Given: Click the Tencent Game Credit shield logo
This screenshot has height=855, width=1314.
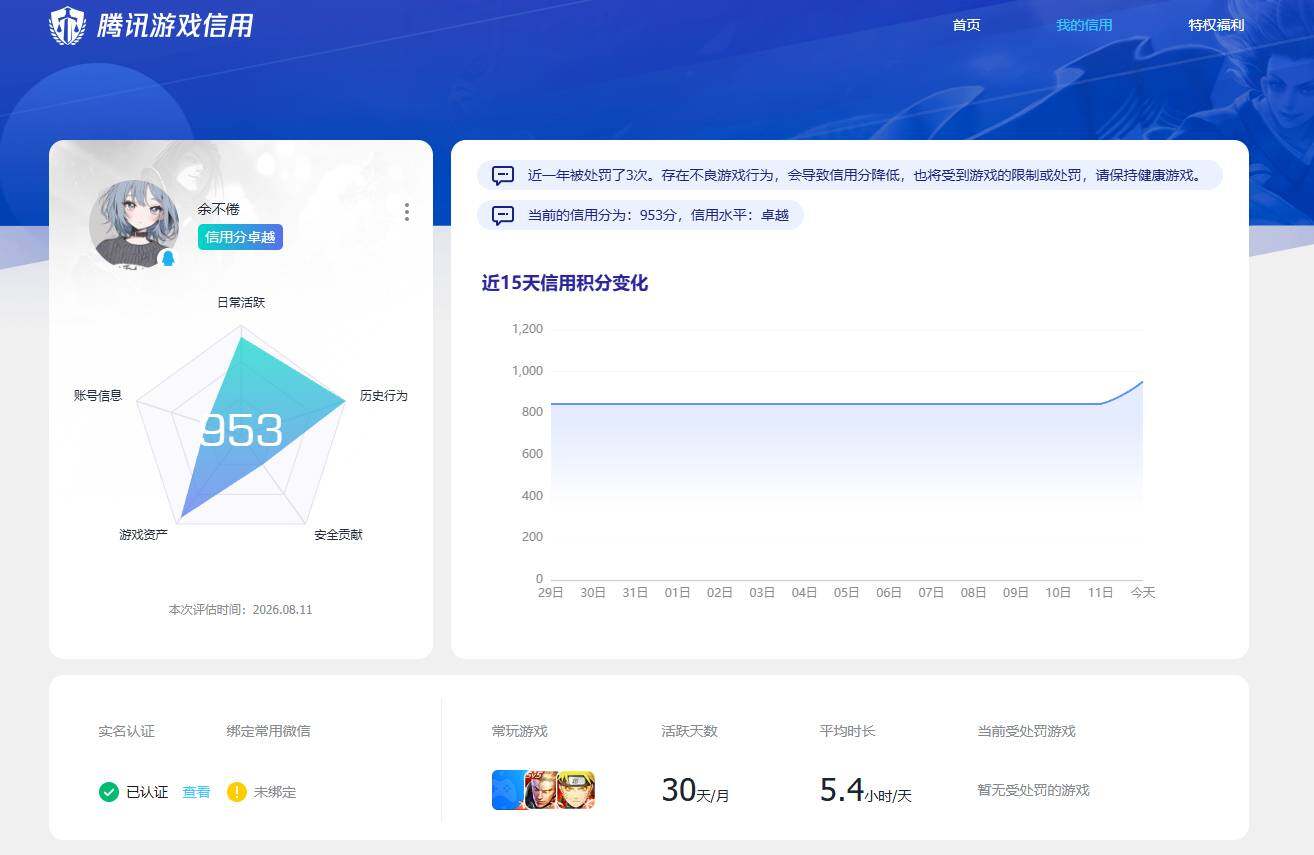Looking at the screenshot, I should pos(68,25).
